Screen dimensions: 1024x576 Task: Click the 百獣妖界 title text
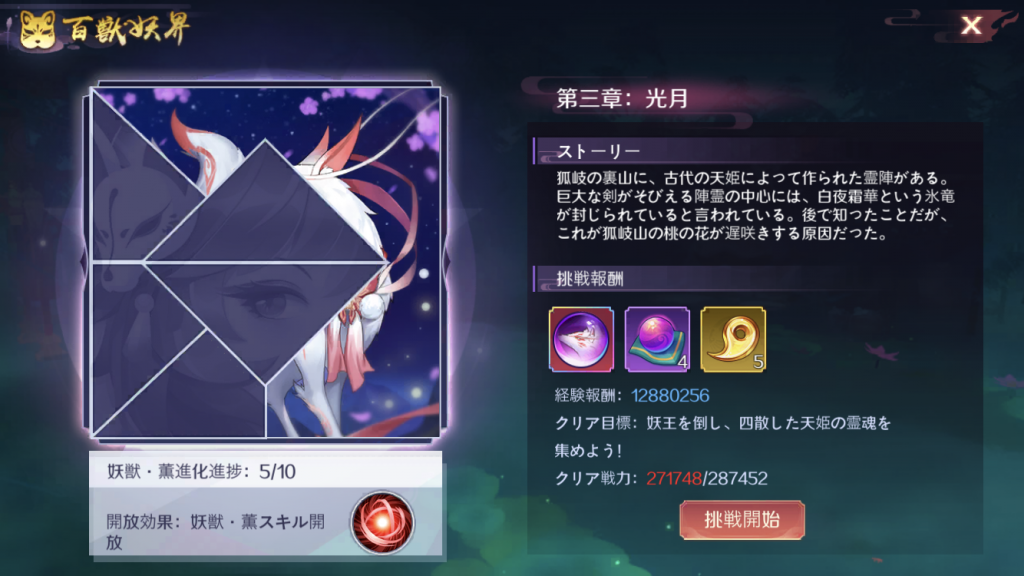pos(126,29)
